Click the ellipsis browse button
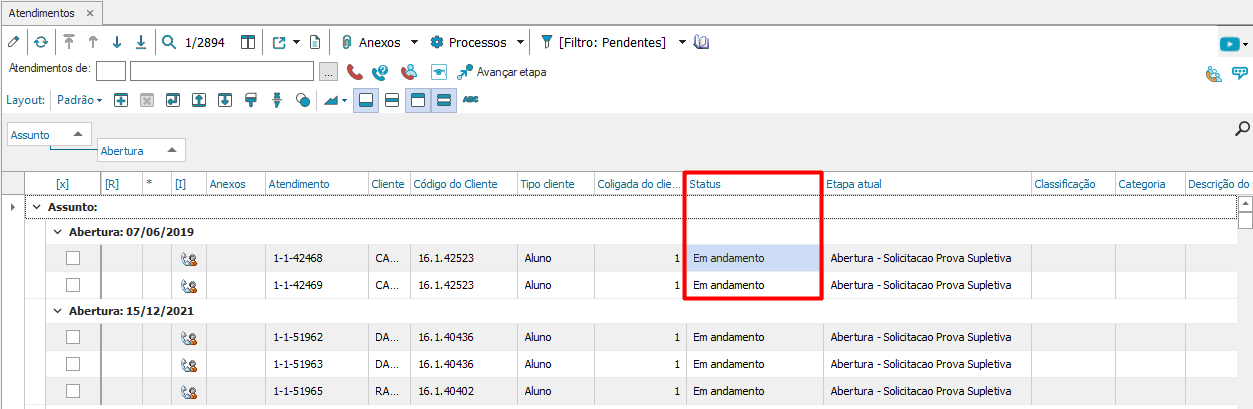Screen dimensions: 1253x409 click(329, 72)
